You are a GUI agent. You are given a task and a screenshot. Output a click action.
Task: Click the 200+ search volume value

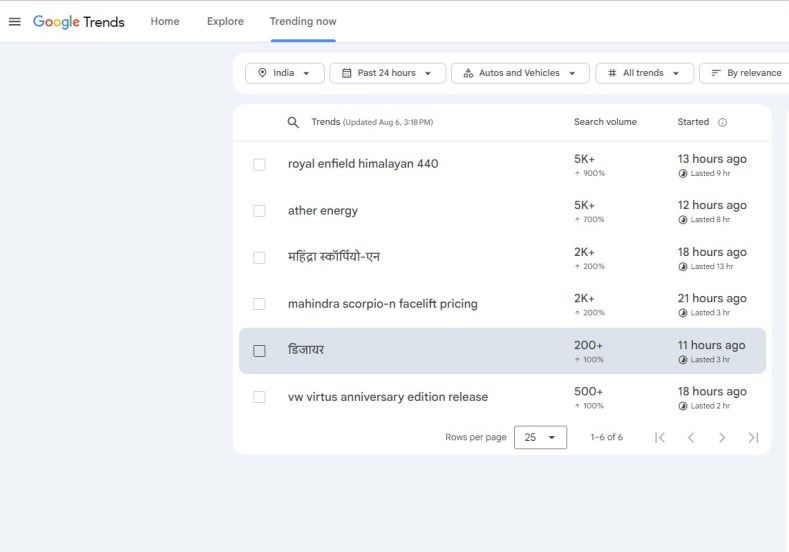tap(588, 345)
